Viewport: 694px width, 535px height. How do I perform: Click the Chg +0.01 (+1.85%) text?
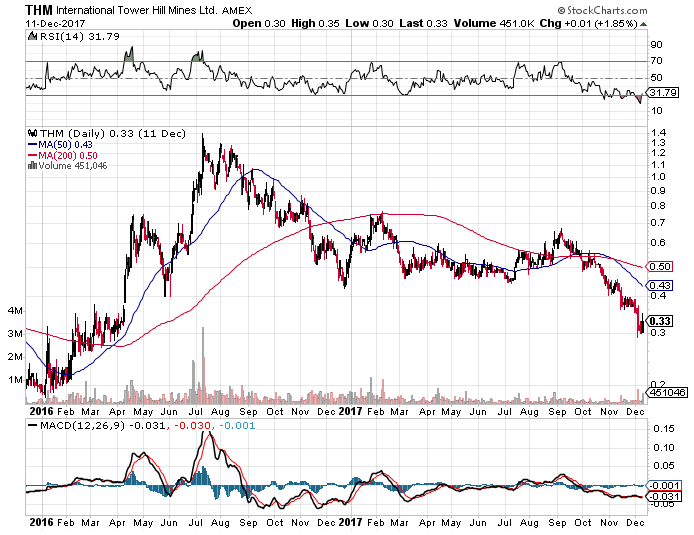click(588, 23)
